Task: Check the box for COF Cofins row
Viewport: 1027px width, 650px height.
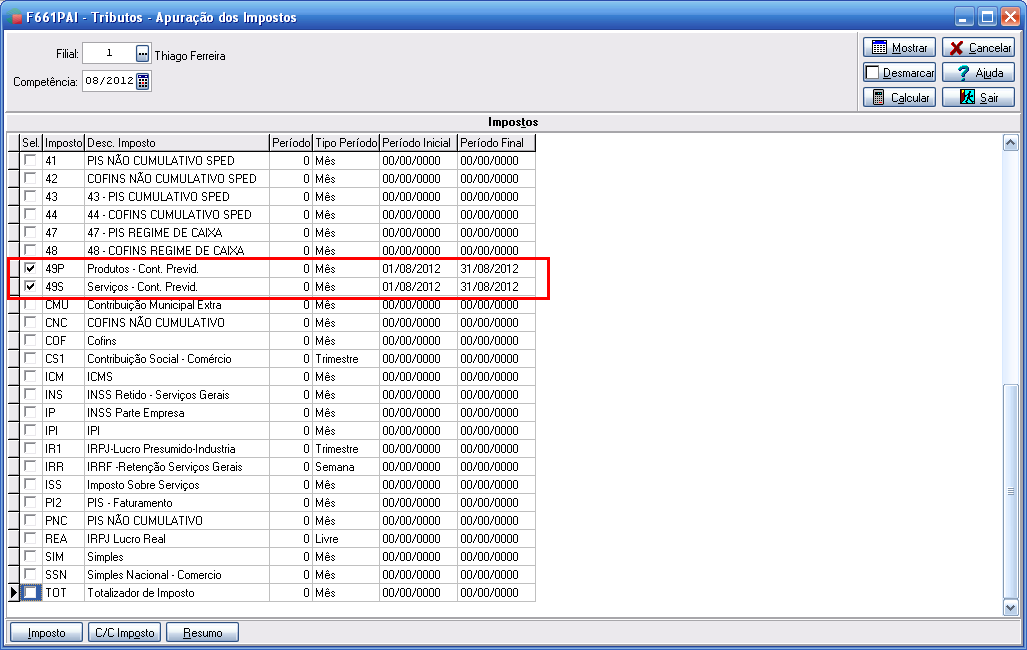Action: [30, 340]
